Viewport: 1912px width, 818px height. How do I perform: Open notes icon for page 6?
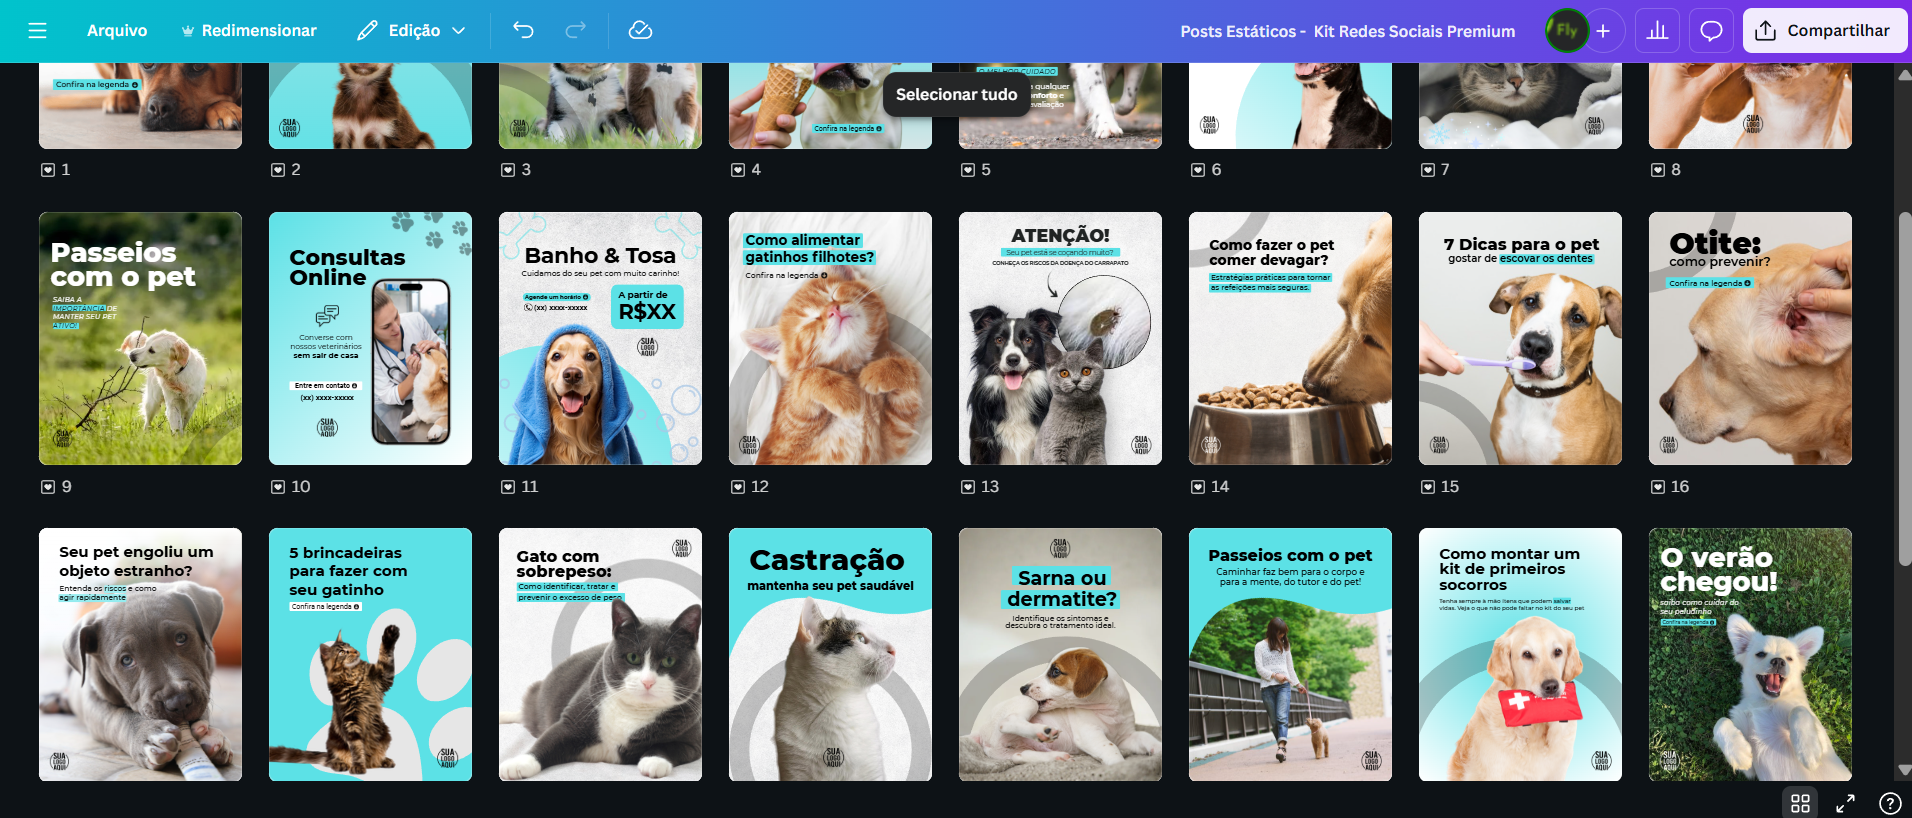[1198, 170]
